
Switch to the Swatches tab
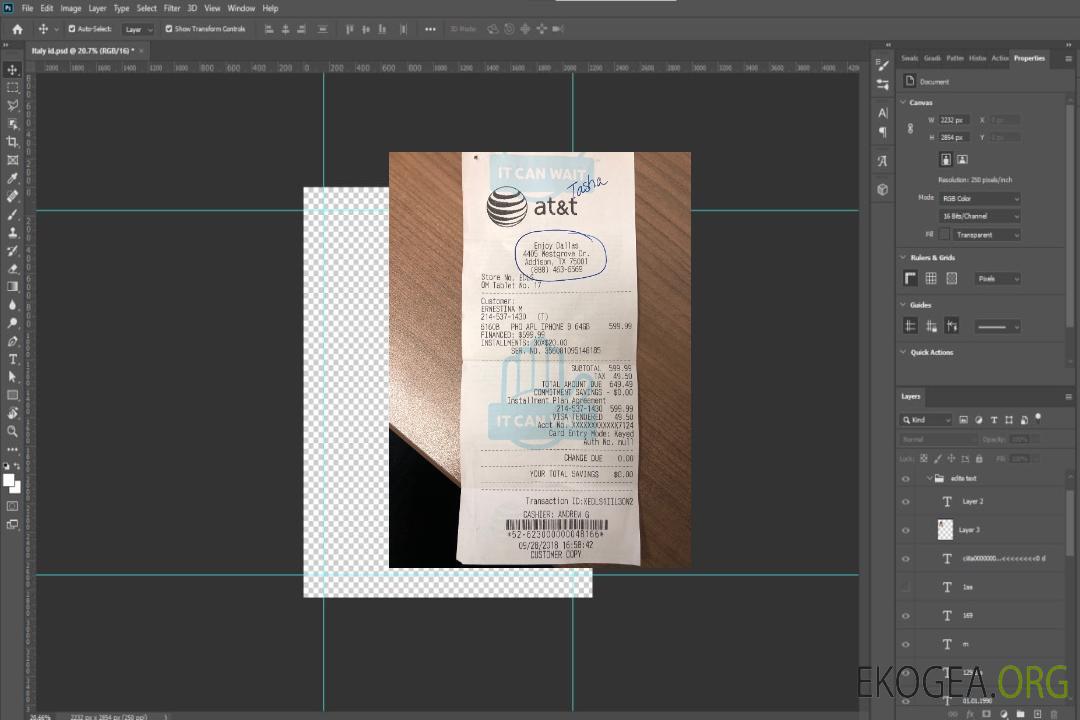click(910, 59)
